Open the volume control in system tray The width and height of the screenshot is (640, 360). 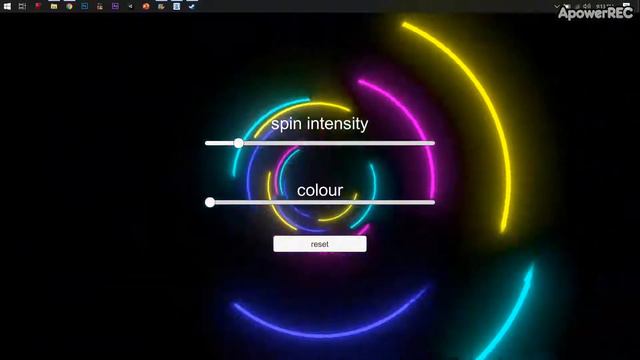(x=587, y=6)
